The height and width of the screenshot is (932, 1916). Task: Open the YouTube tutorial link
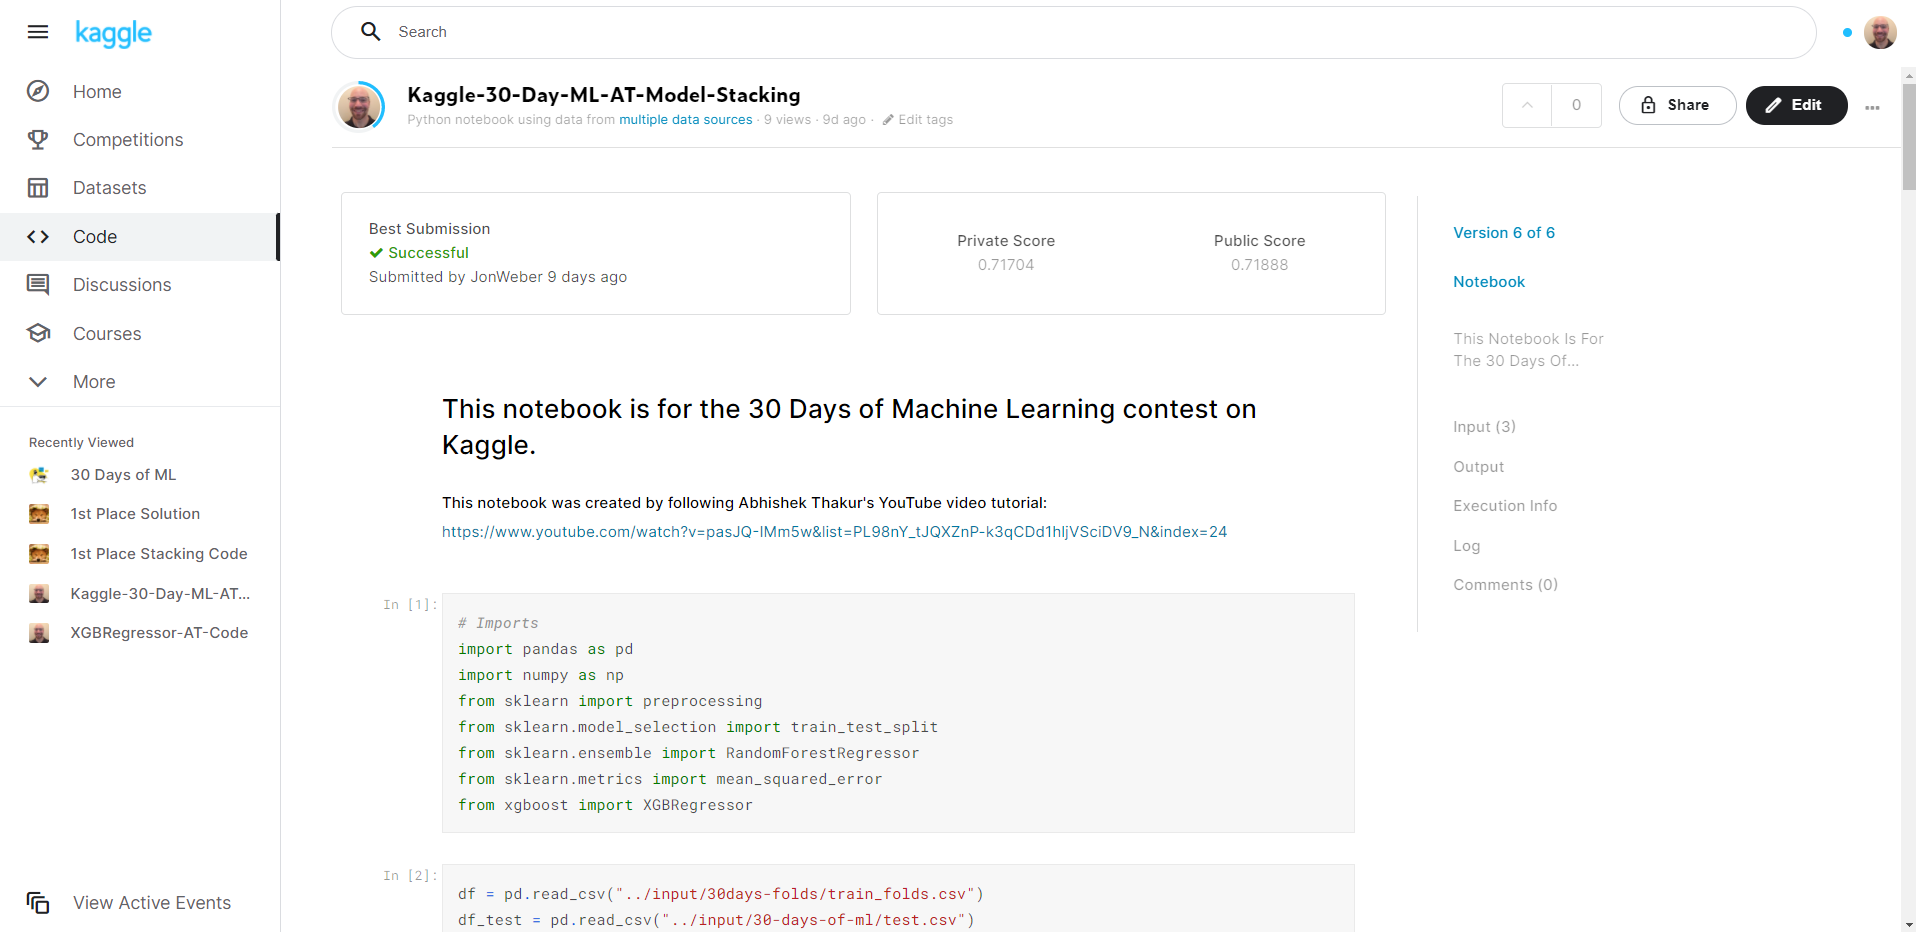(834, 532)
